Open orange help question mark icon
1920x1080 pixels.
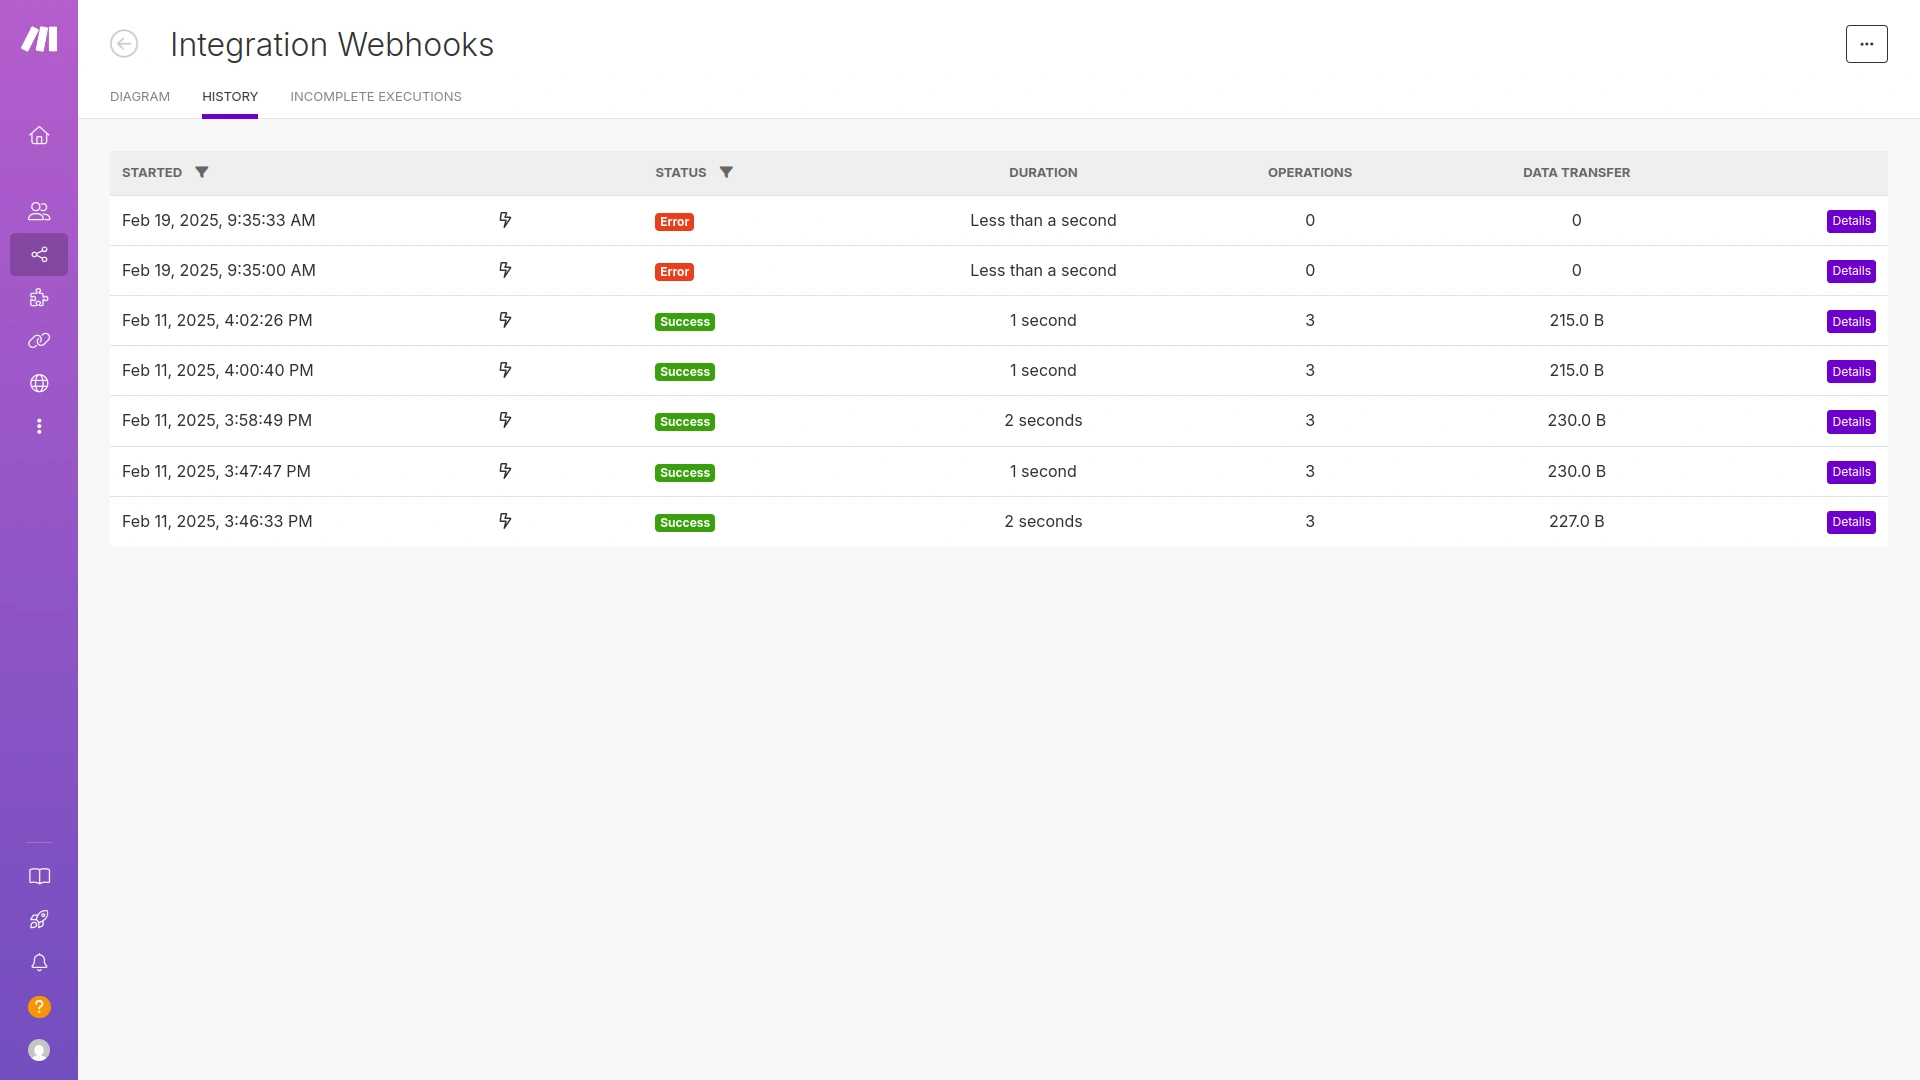pyautogui.click(x=39, y=1007)
